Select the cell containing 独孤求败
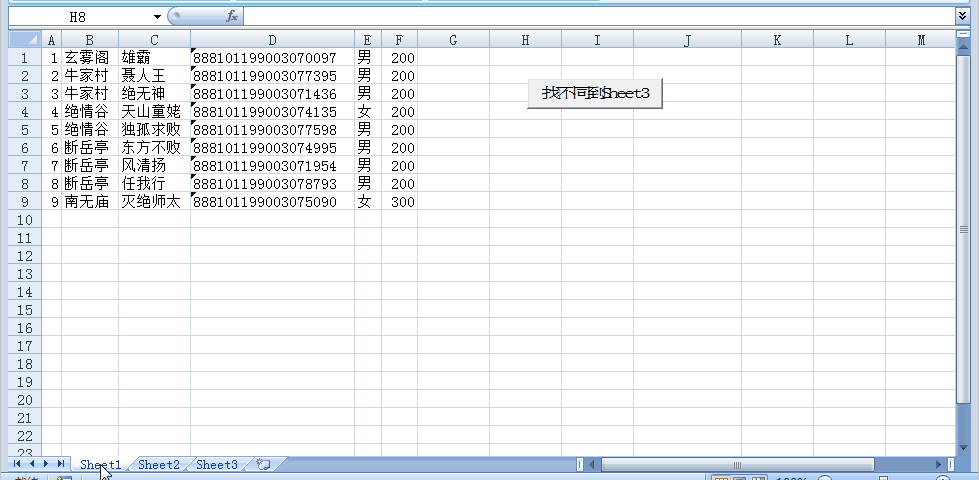Image resolution: width=979 pixels, height=480 pixels. click(154, 130)
